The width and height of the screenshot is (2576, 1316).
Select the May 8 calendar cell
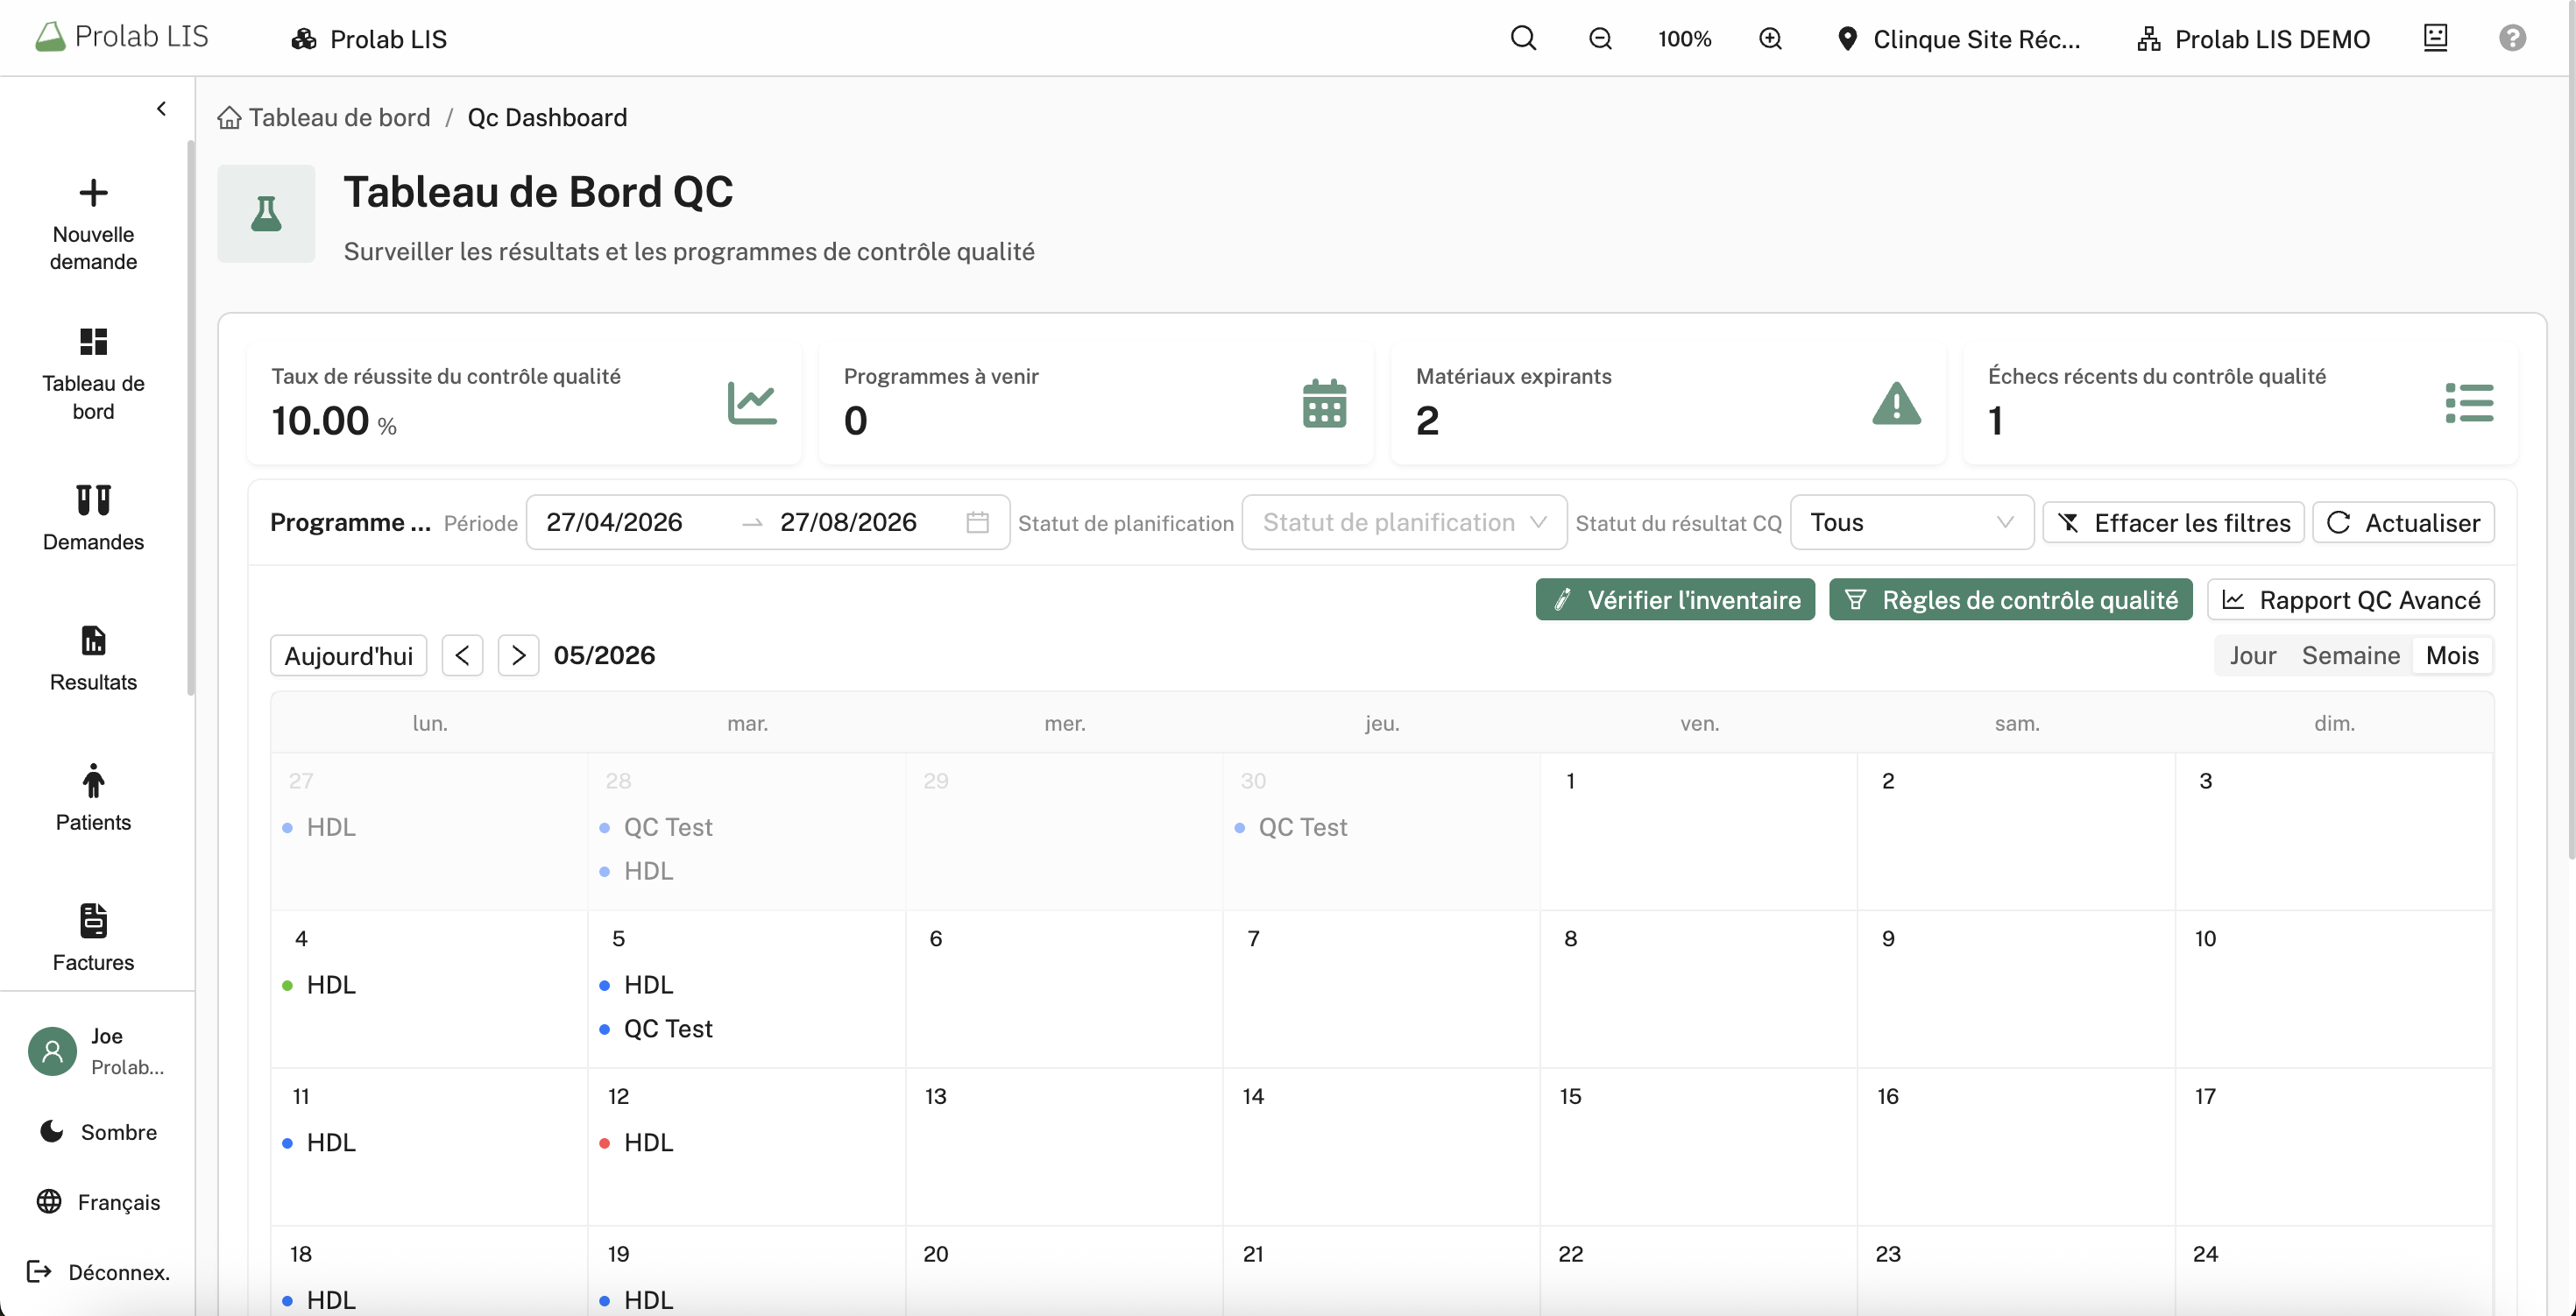(x=1698, y=989)
